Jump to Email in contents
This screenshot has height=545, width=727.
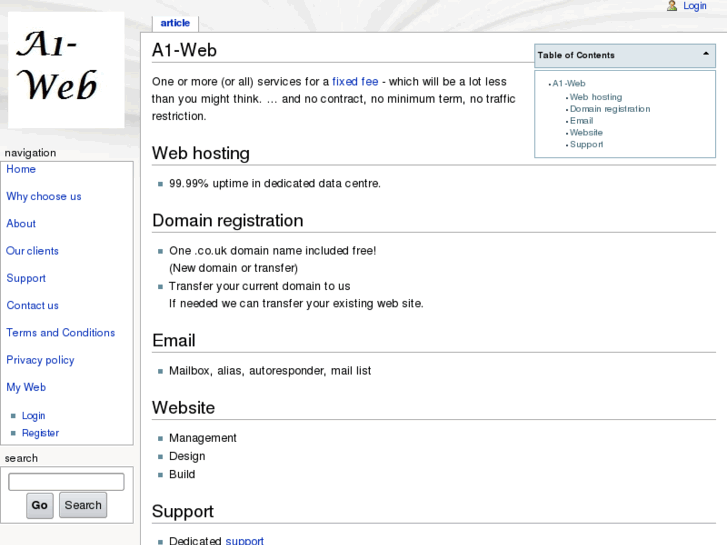581,121
